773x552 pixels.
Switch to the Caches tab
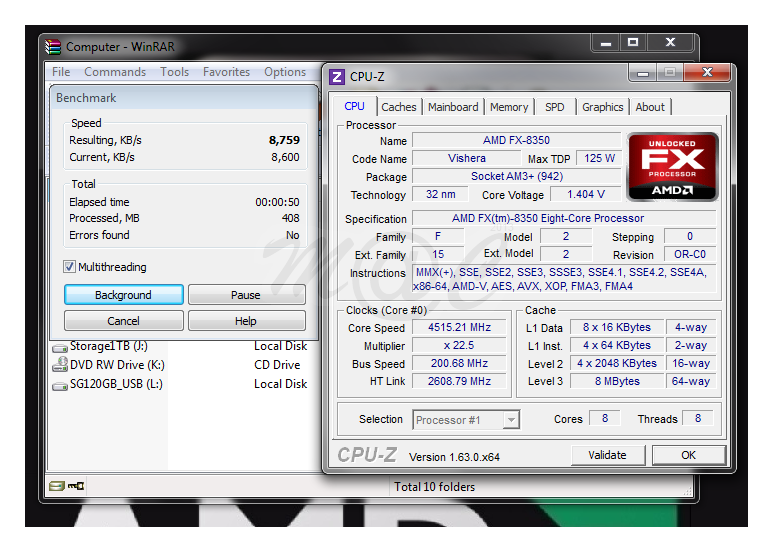399,107
